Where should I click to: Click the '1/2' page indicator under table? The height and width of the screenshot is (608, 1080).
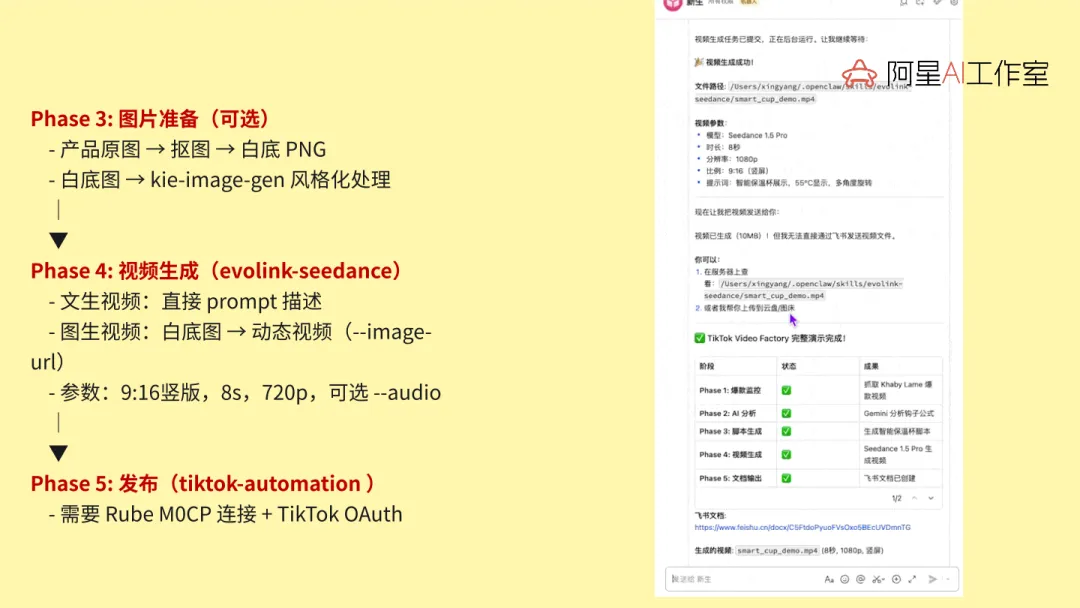coord(896,499)
